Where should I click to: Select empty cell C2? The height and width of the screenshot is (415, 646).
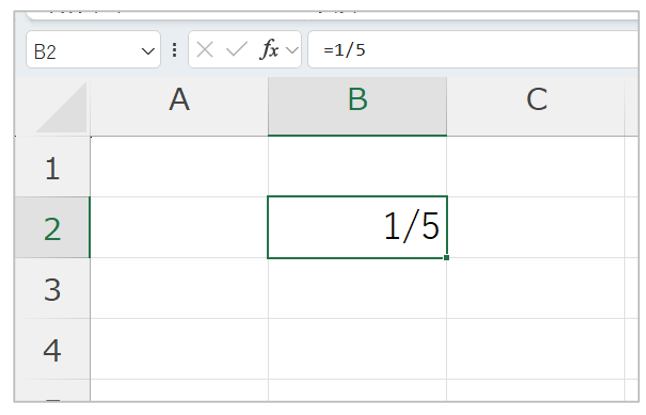[x=536, y=227]
